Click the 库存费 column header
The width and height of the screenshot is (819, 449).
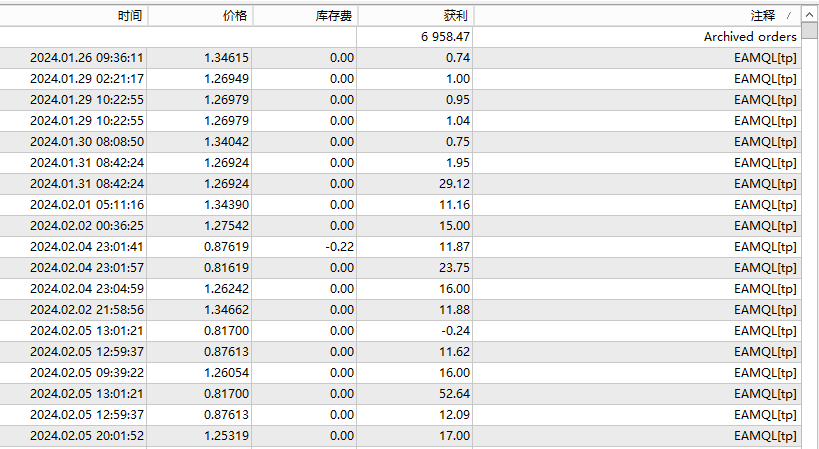(333, 16)
